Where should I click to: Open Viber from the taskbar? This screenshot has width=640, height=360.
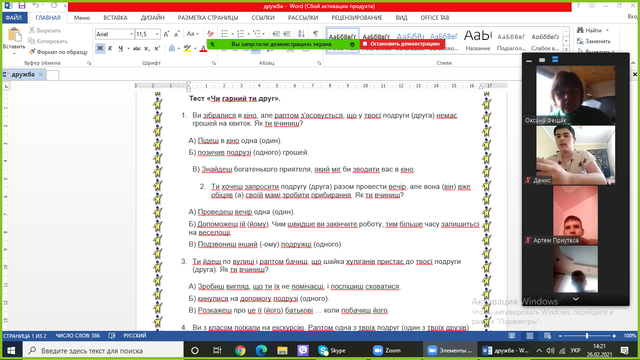(303, 350)
